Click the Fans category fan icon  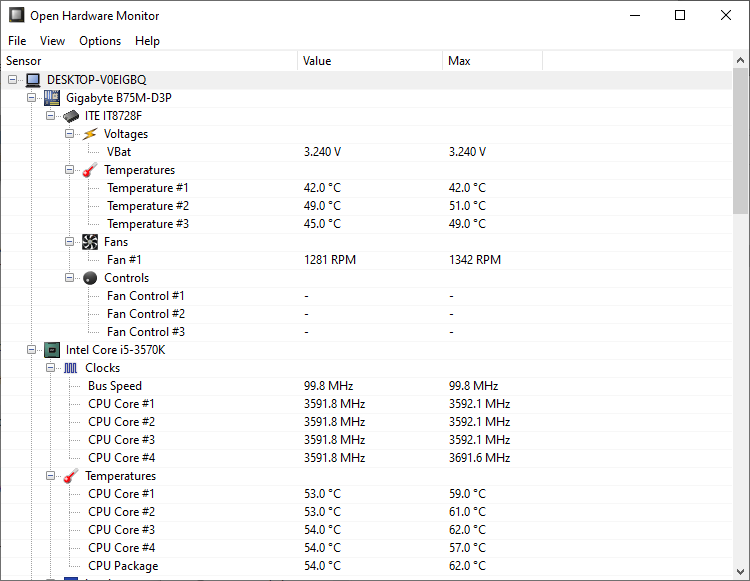[90, 242]
